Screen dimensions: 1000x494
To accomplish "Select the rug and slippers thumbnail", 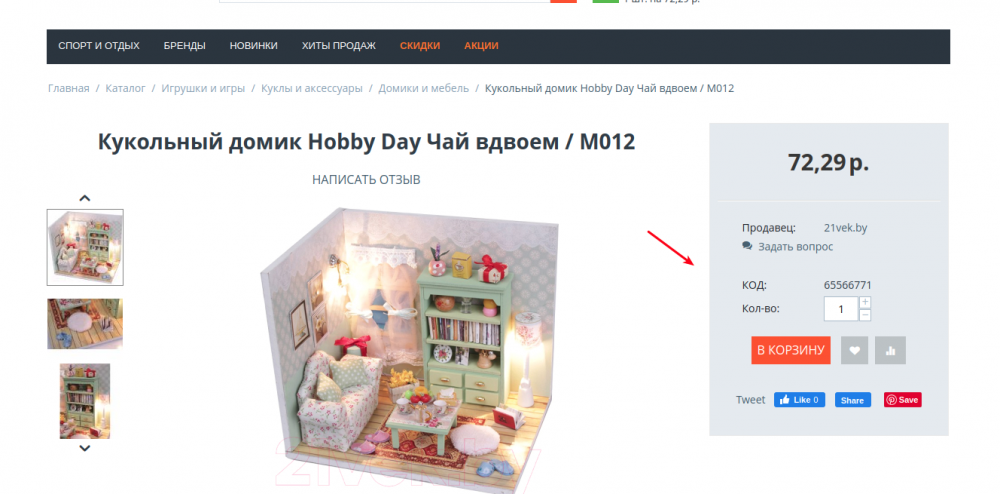I will pyautogui.click(x=85, y=324).
